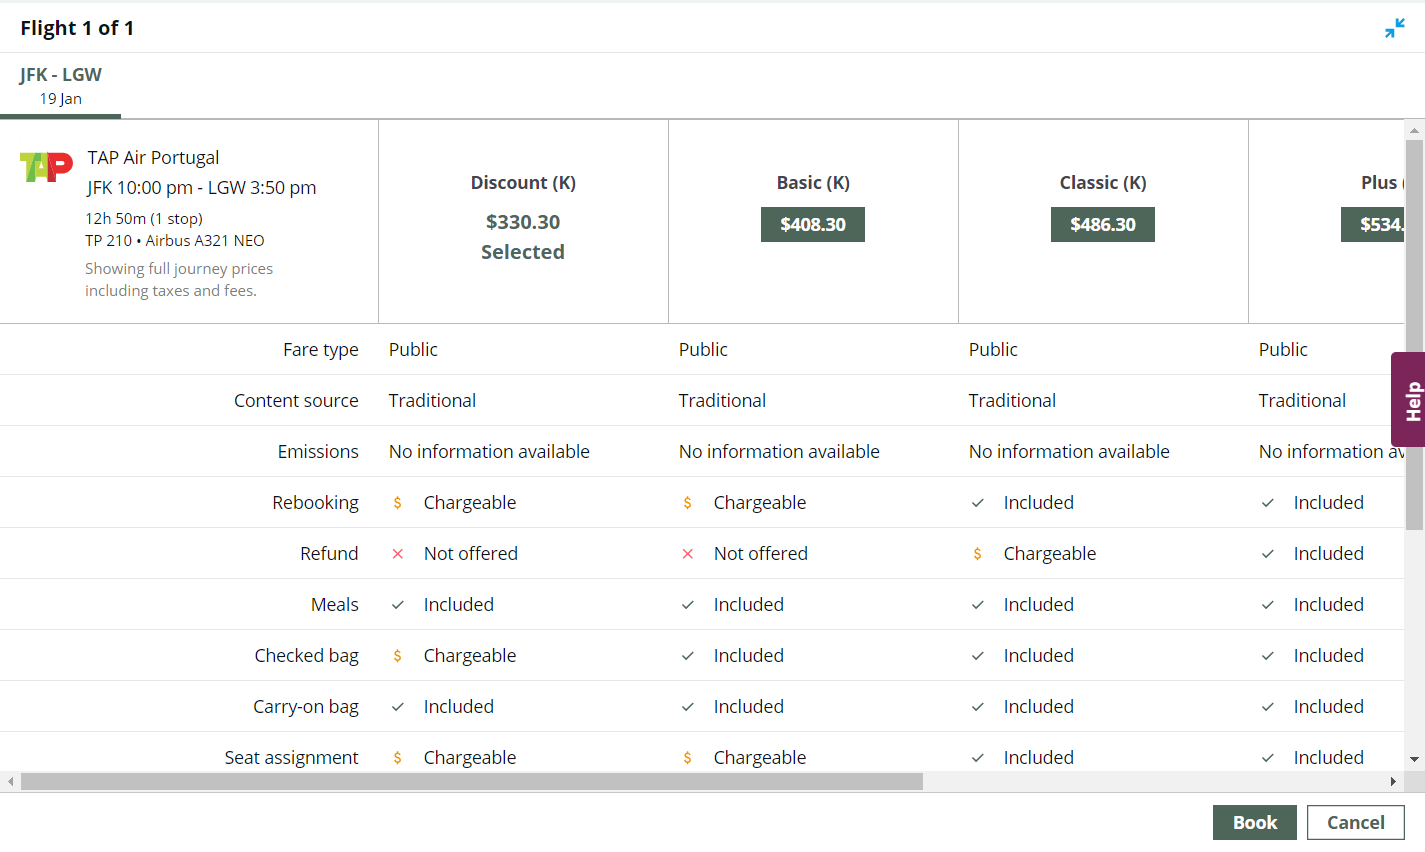Click the dollar icon in Discount Rebooking row

click(x=397, y=503)
